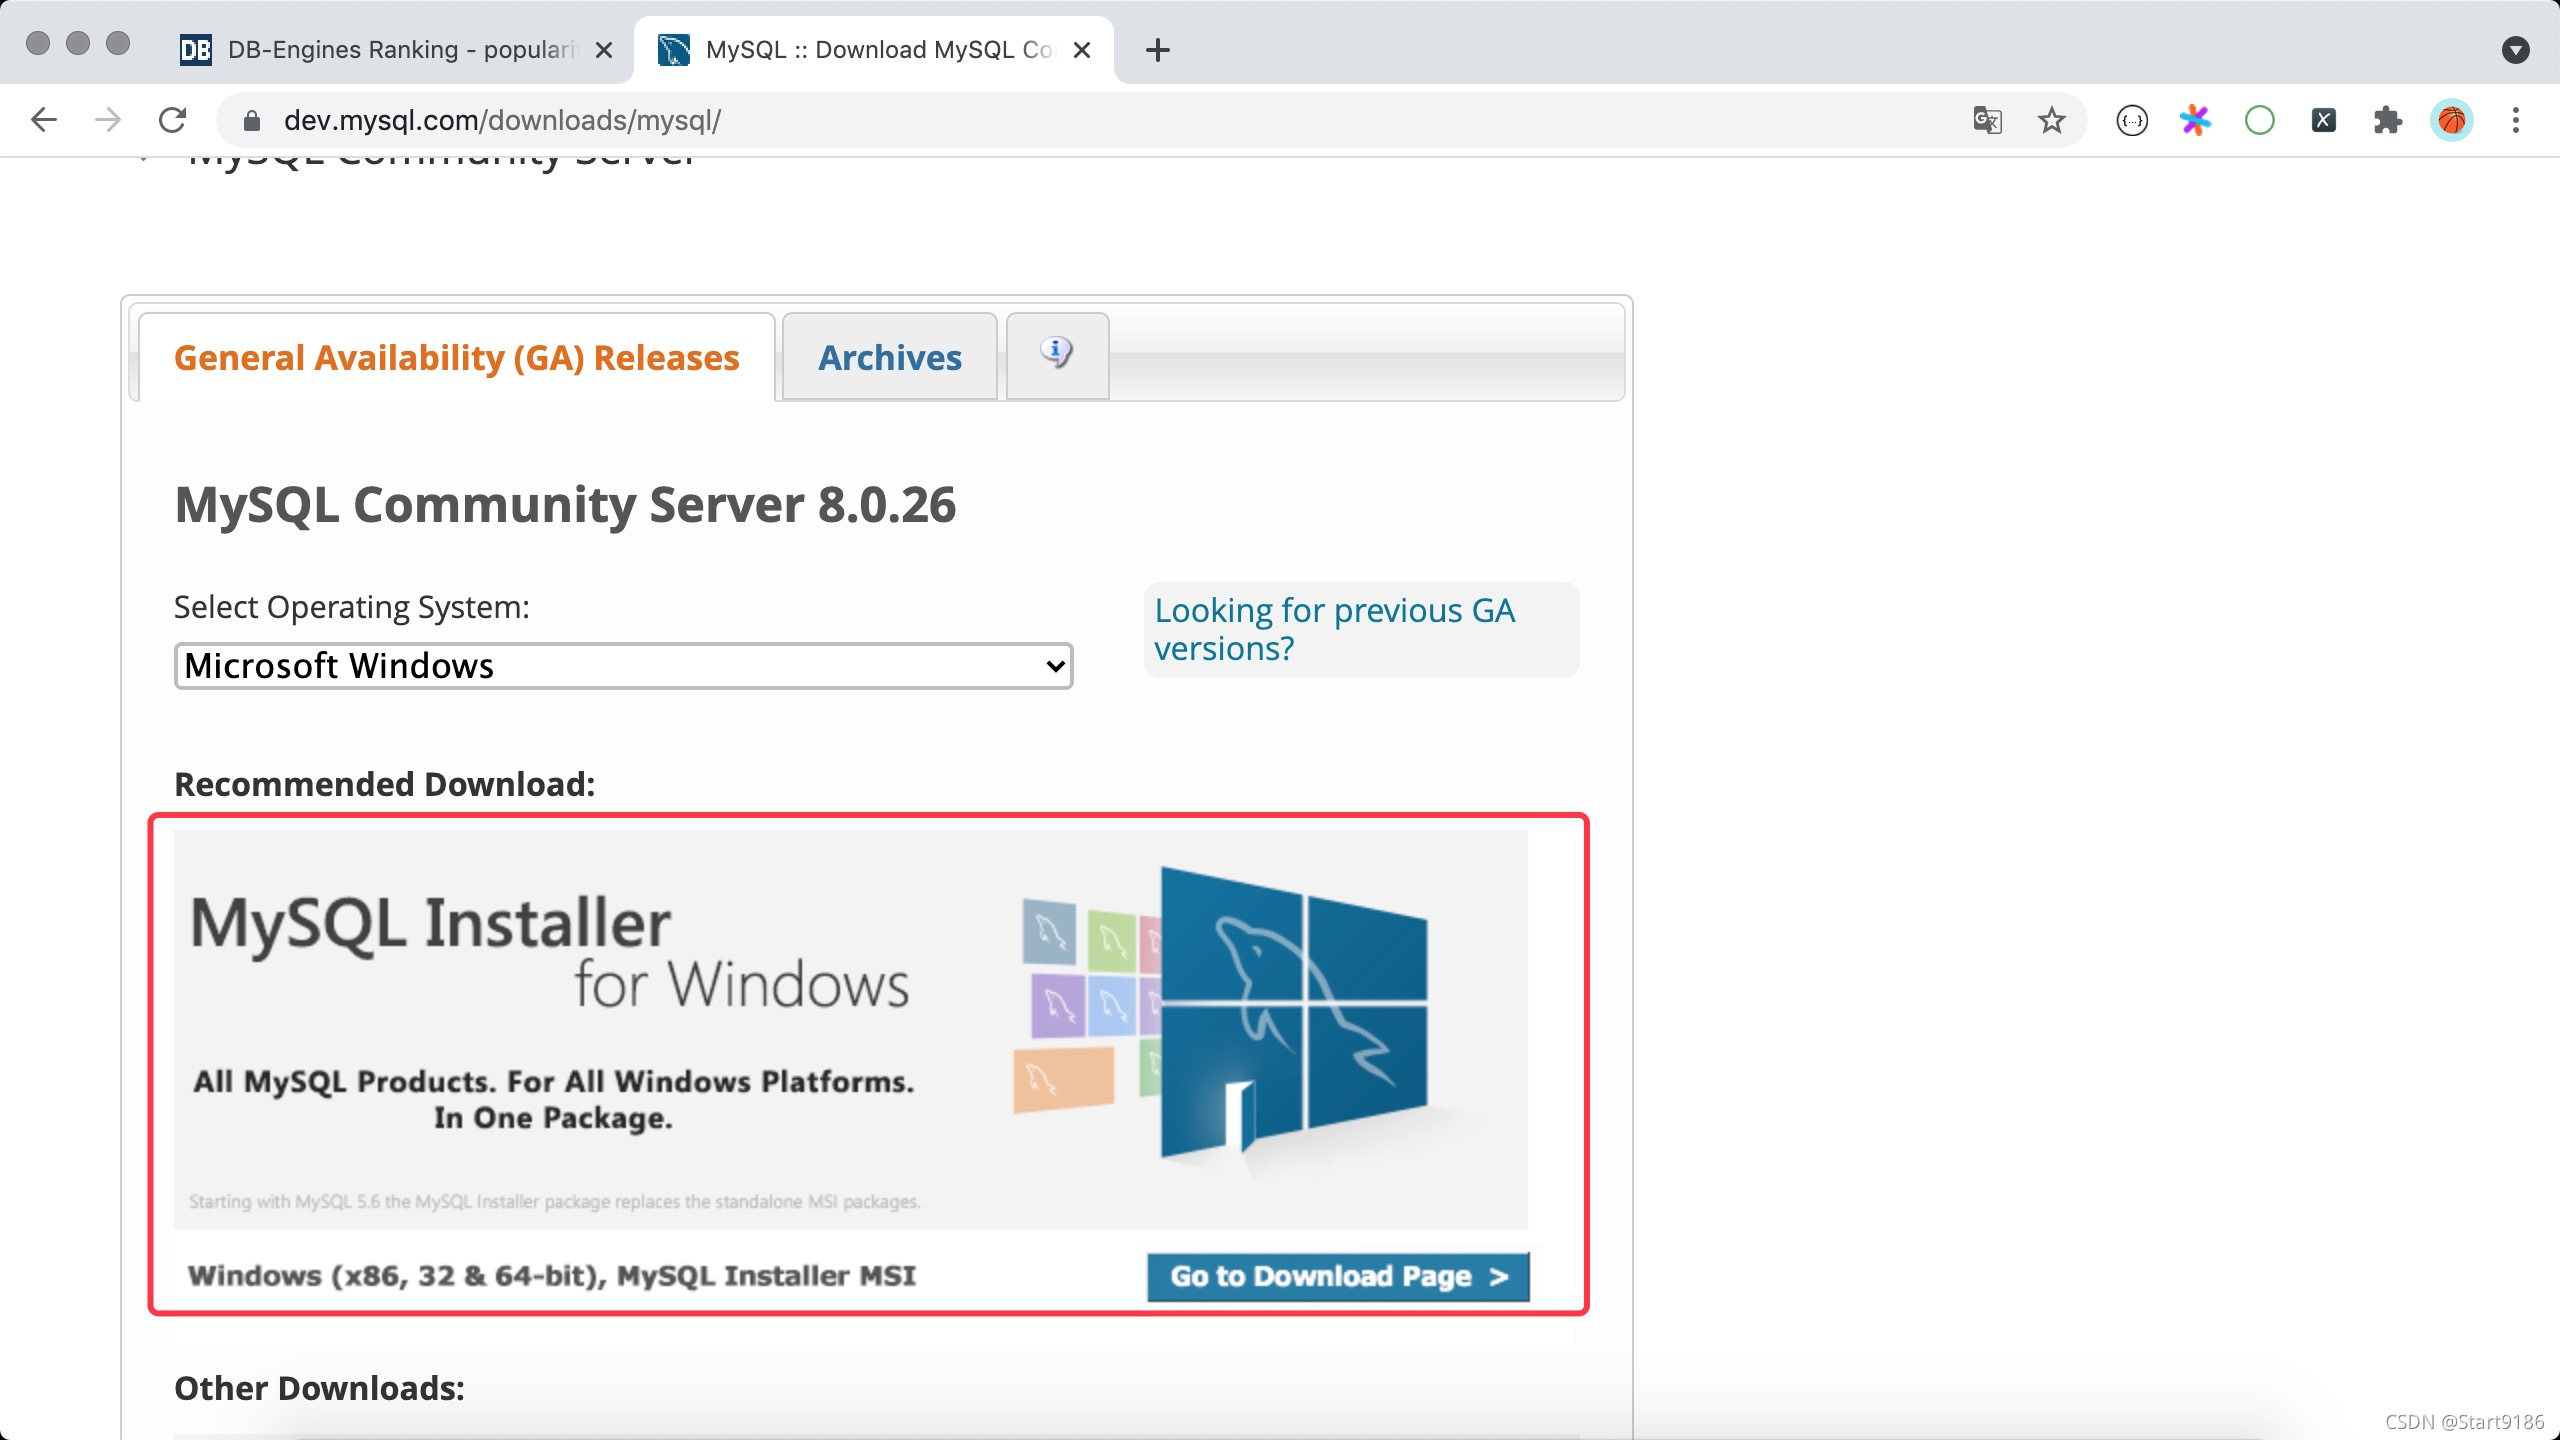
Task: Click the curly braces extension icon
Action: click(x=2132, y=120)
